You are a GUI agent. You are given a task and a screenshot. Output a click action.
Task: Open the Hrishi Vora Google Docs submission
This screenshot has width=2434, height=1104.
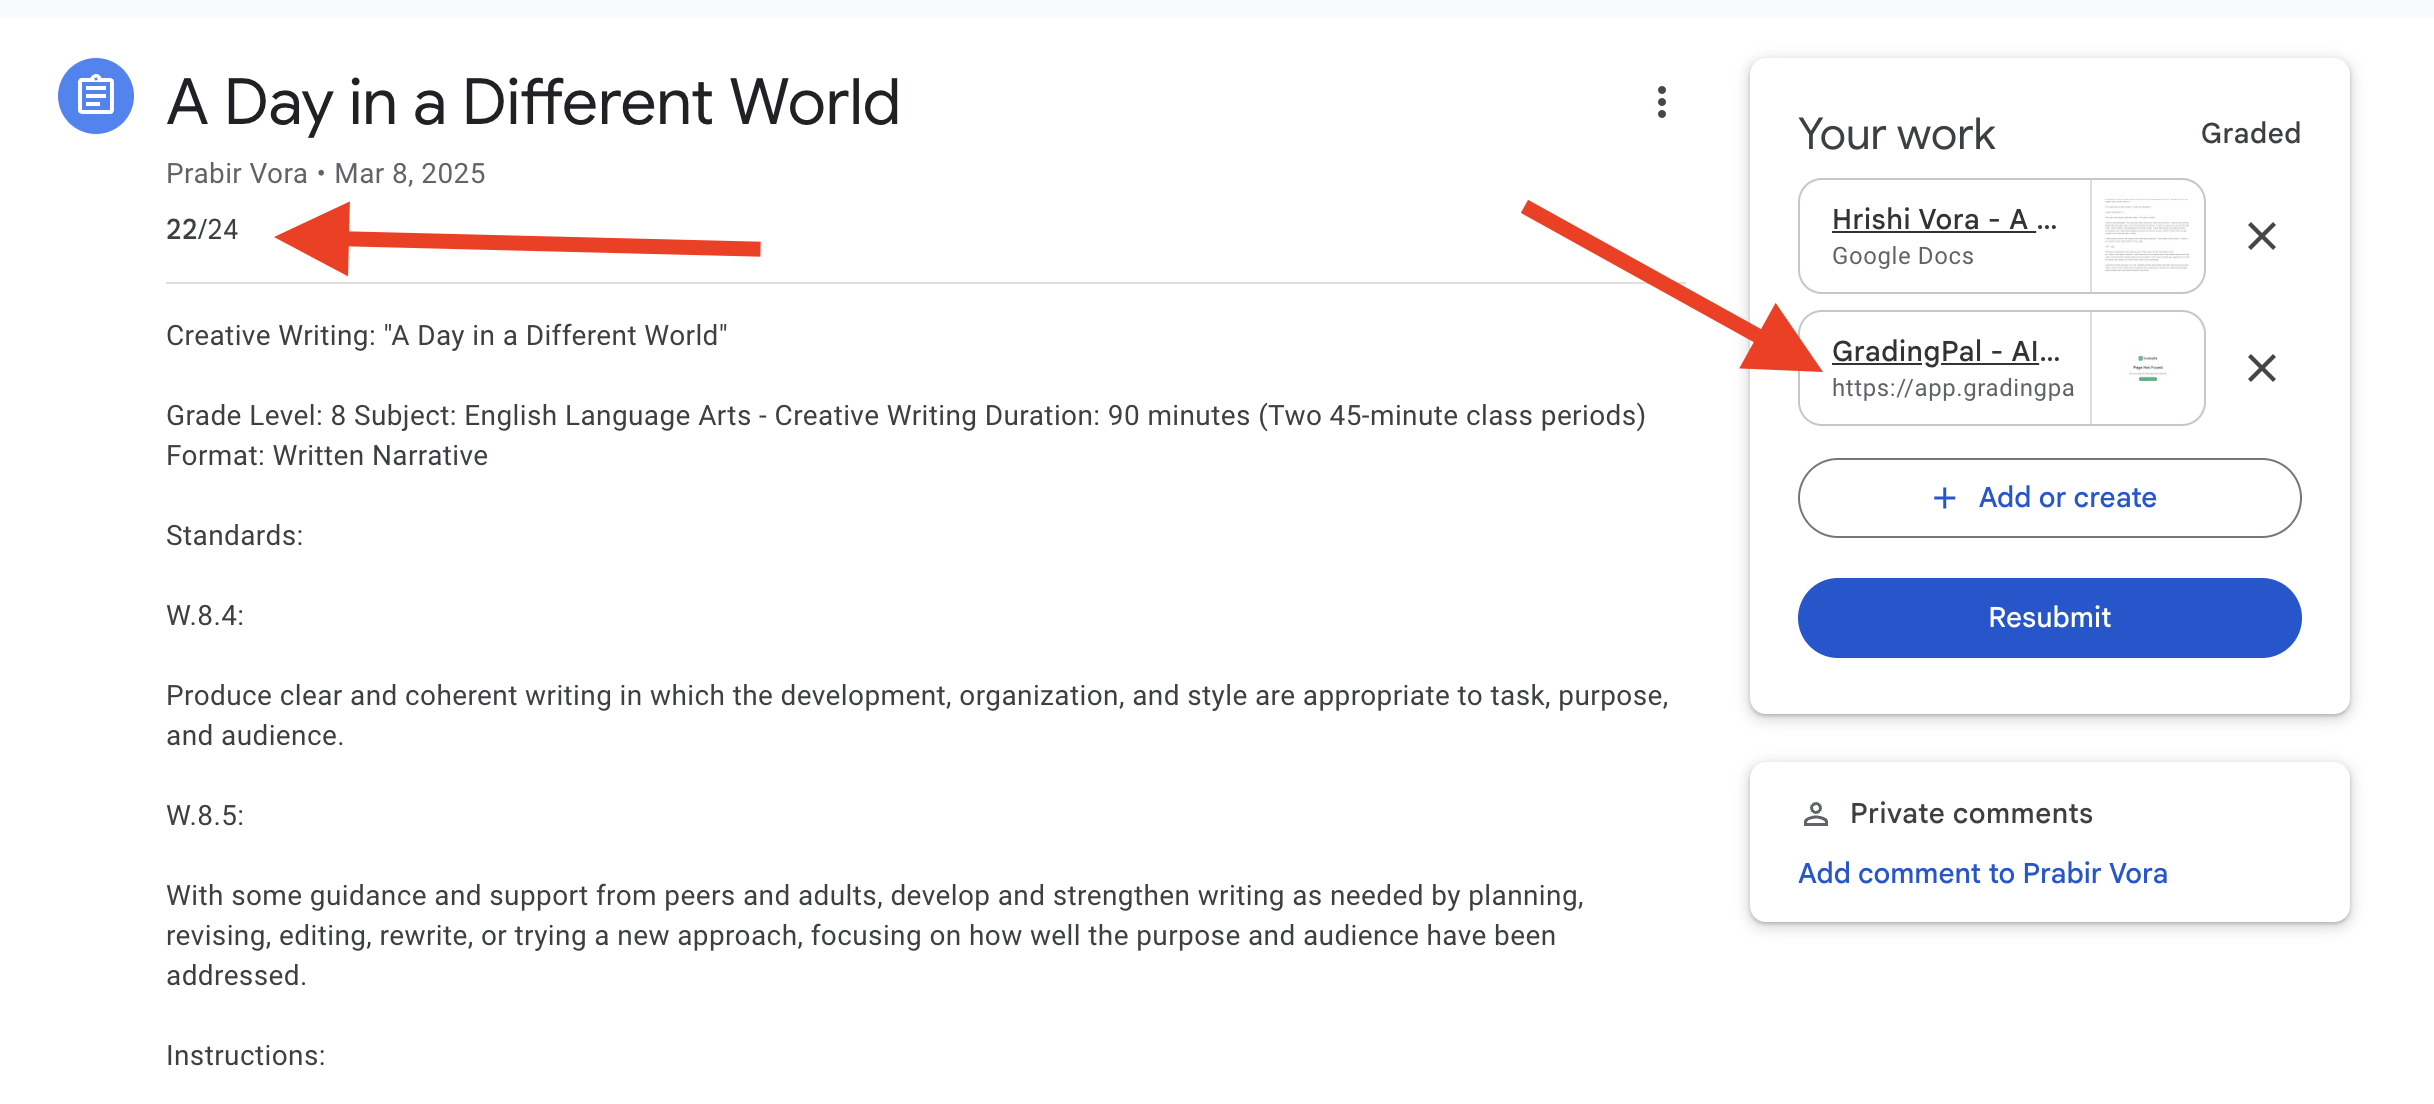pyautogui.click(x=1943, y=218)
